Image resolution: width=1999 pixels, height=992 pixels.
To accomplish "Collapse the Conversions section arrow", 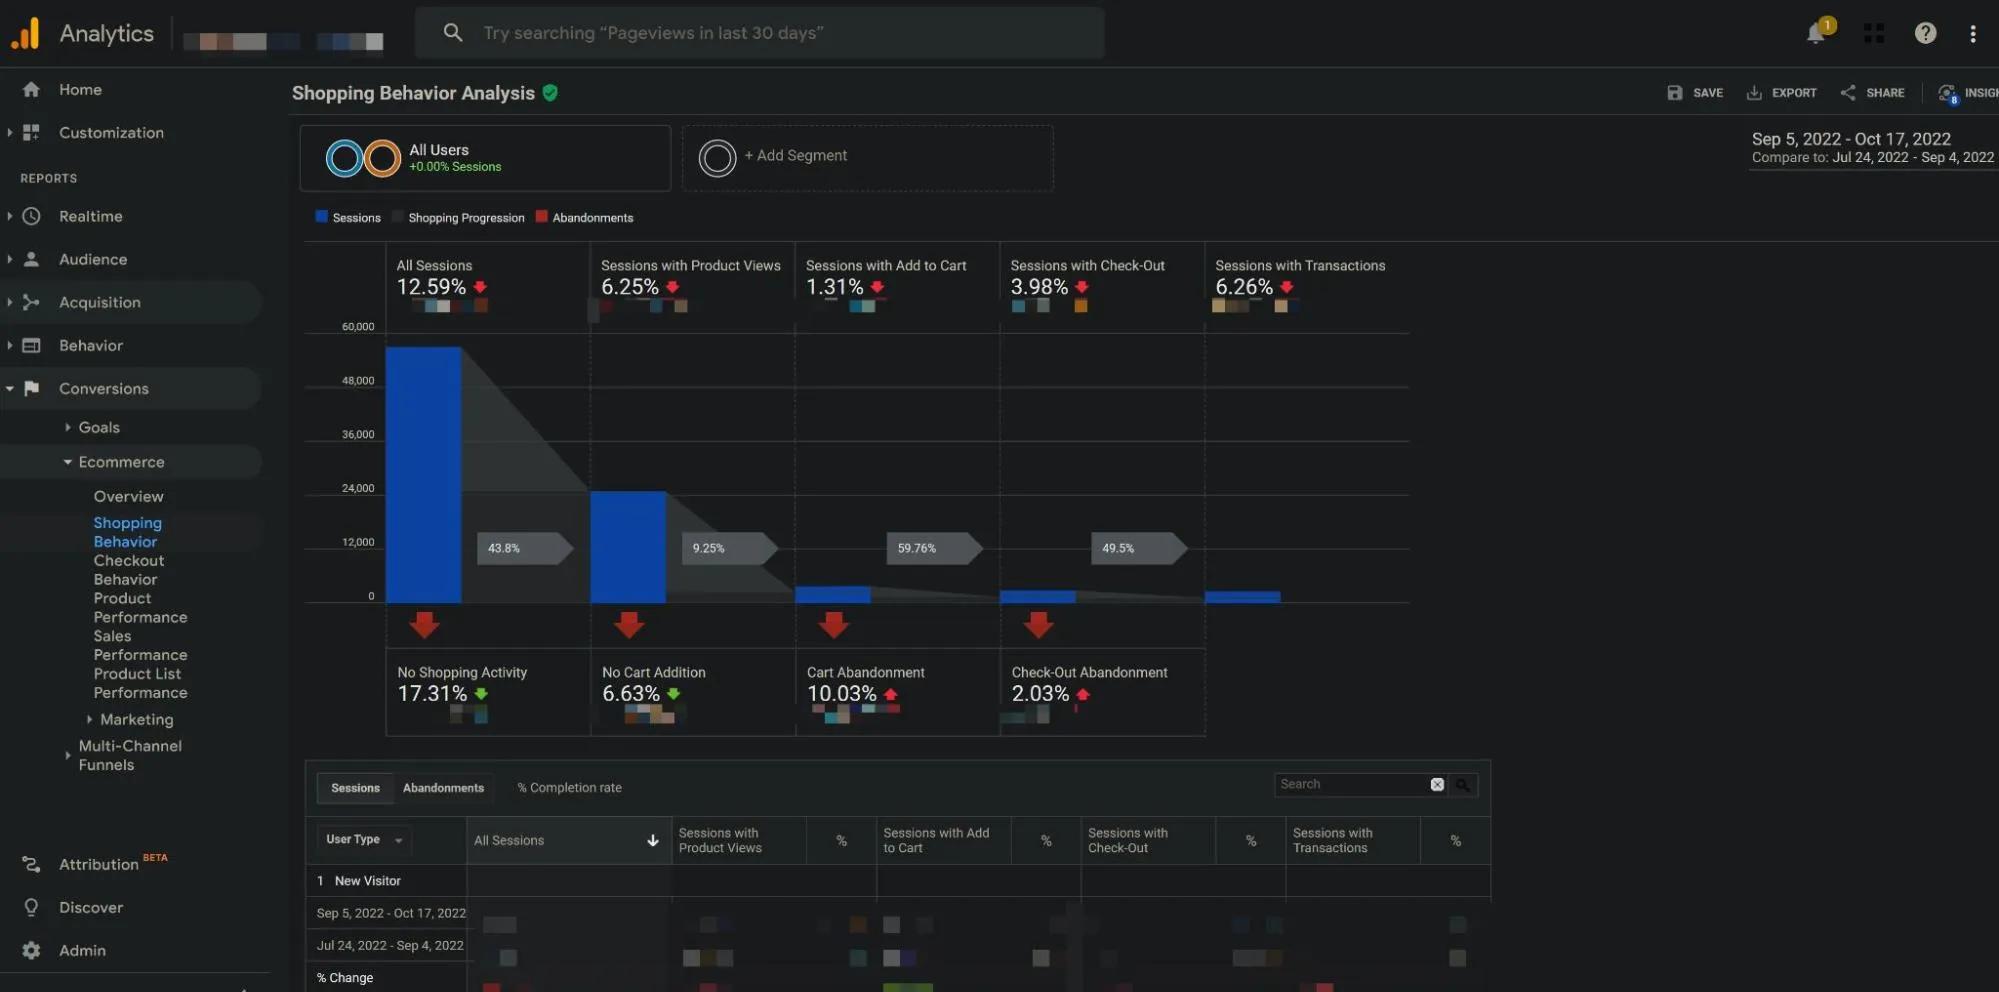I will tap(9, 388).
